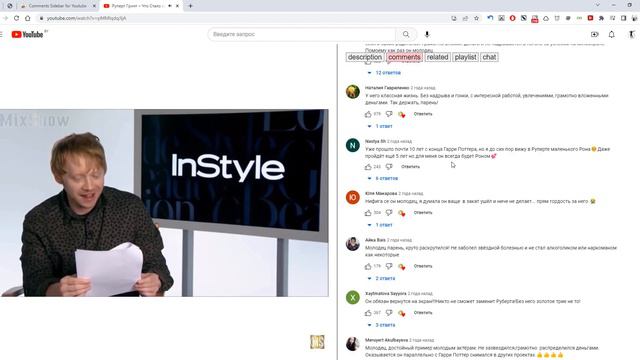Open Наталия Гавриленко's channel name link

point(387,88)
